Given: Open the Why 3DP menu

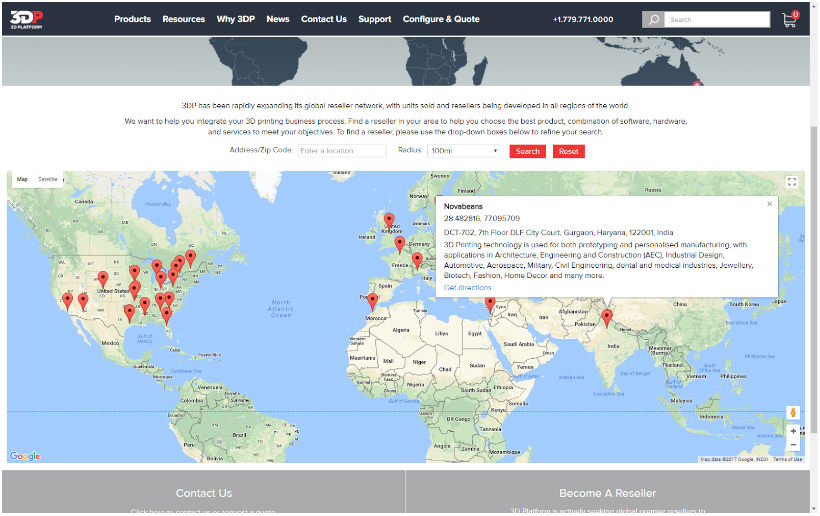Looking at the screenshot, I should tap(236, 19).
